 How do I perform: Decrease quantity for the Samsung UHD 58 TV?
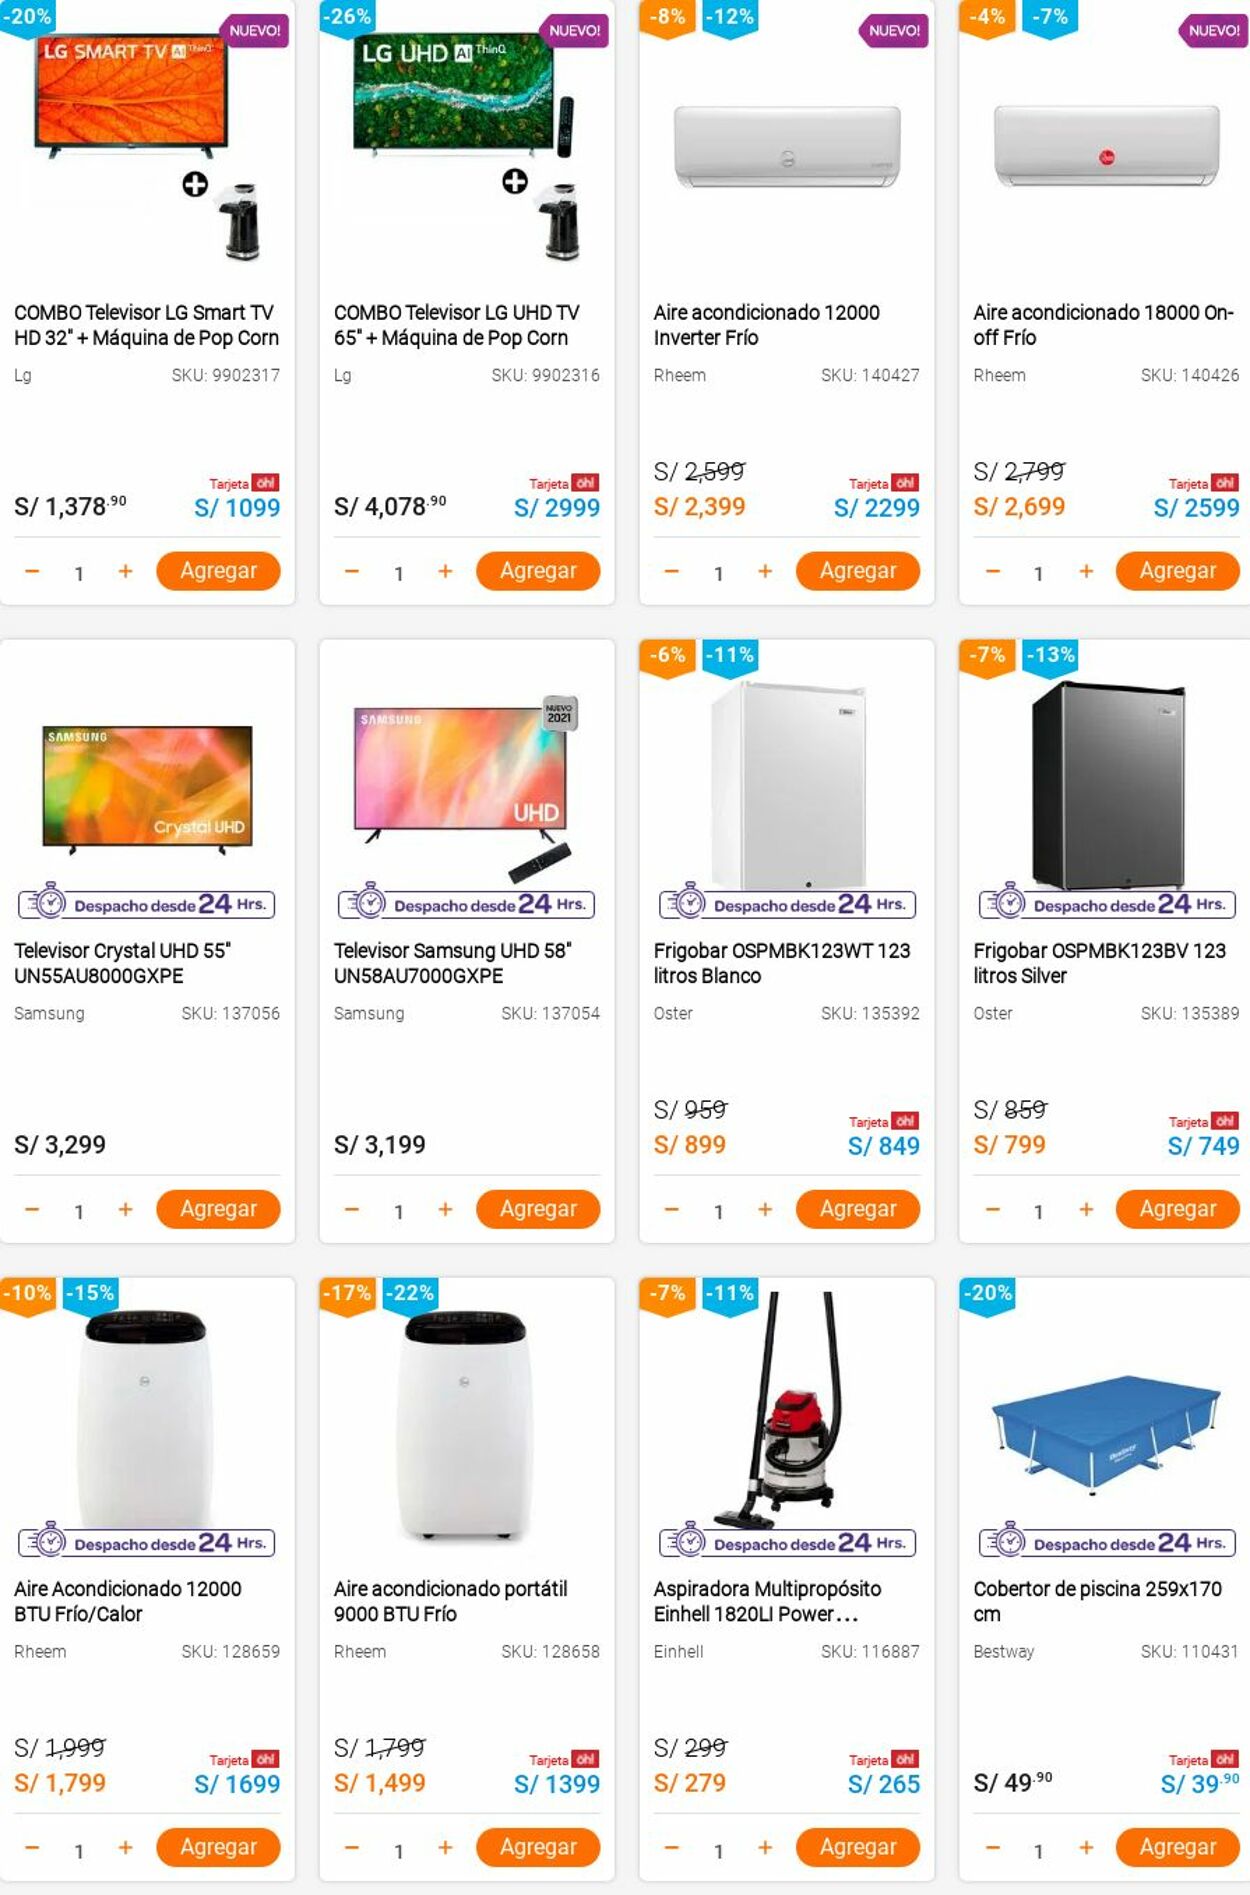[x=350, y=1209]
